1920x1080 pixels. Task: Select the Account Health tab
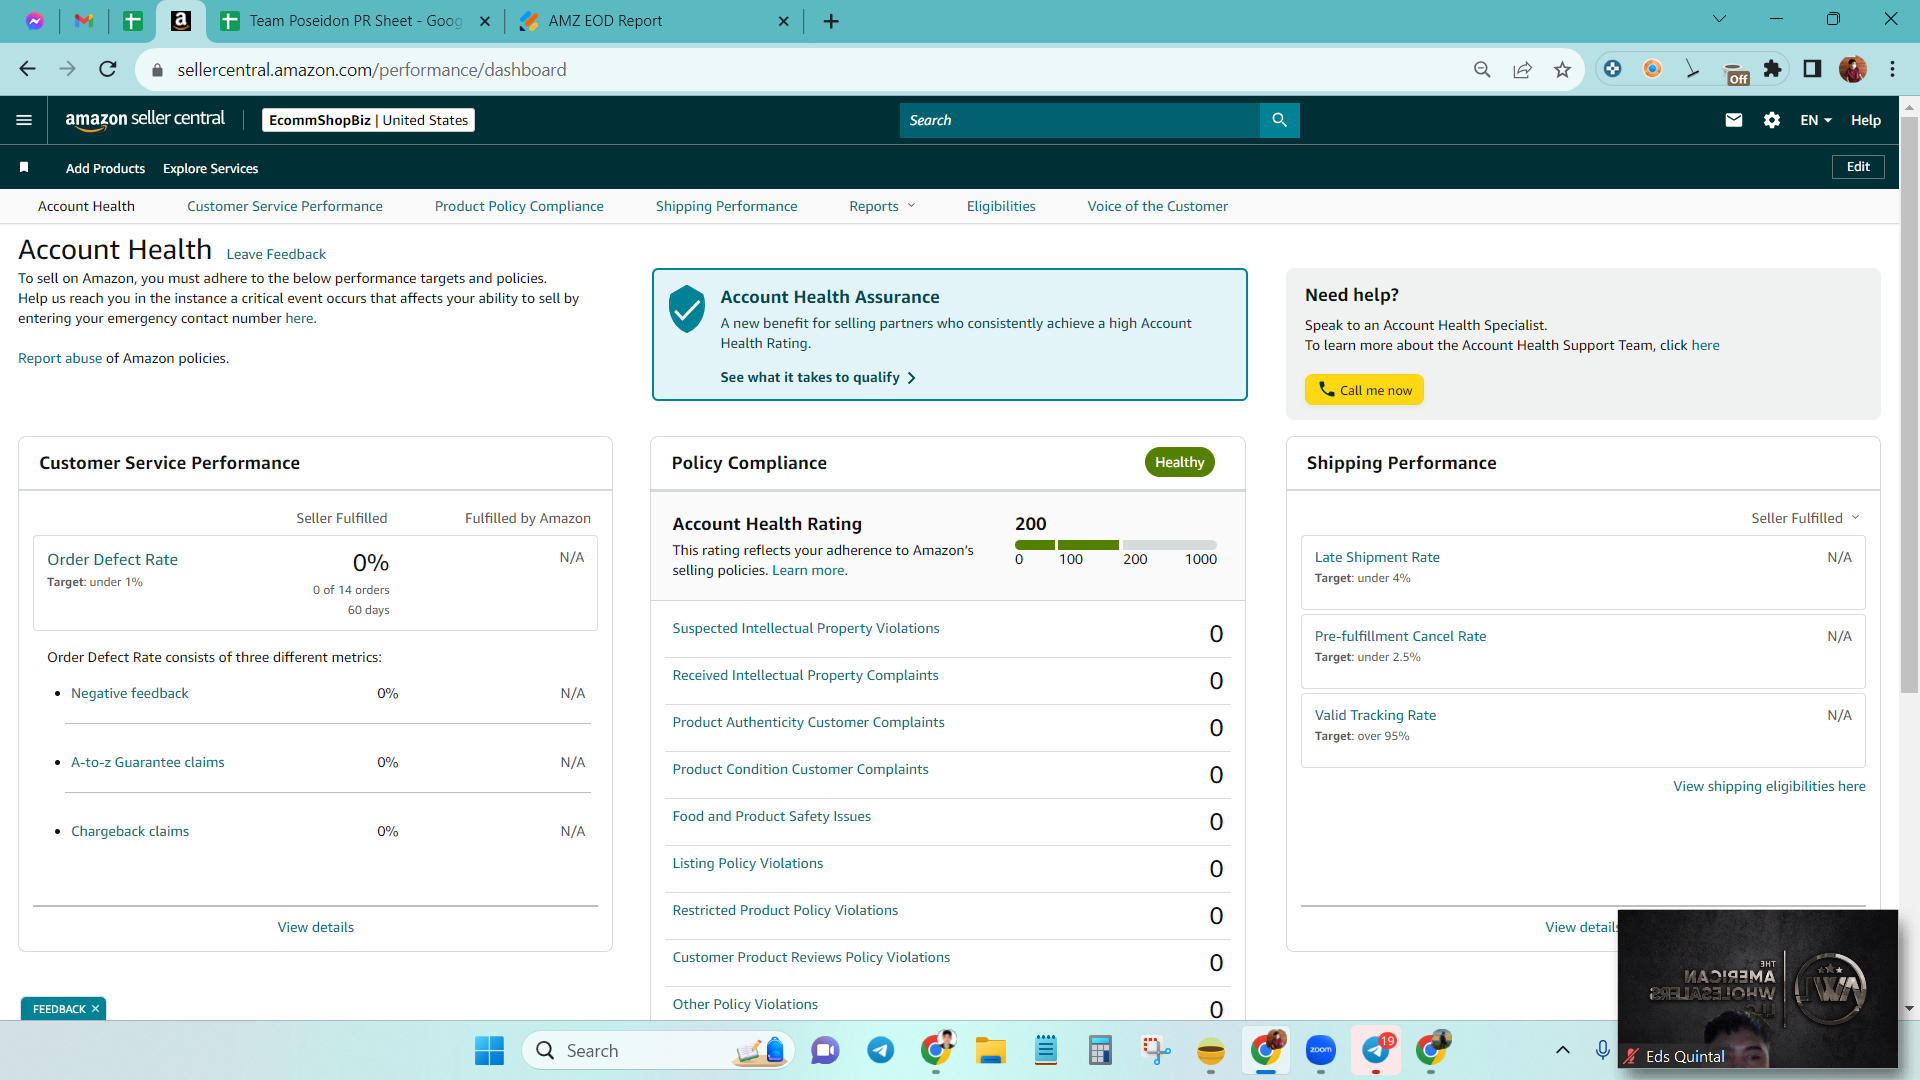(x=86, y=206)
